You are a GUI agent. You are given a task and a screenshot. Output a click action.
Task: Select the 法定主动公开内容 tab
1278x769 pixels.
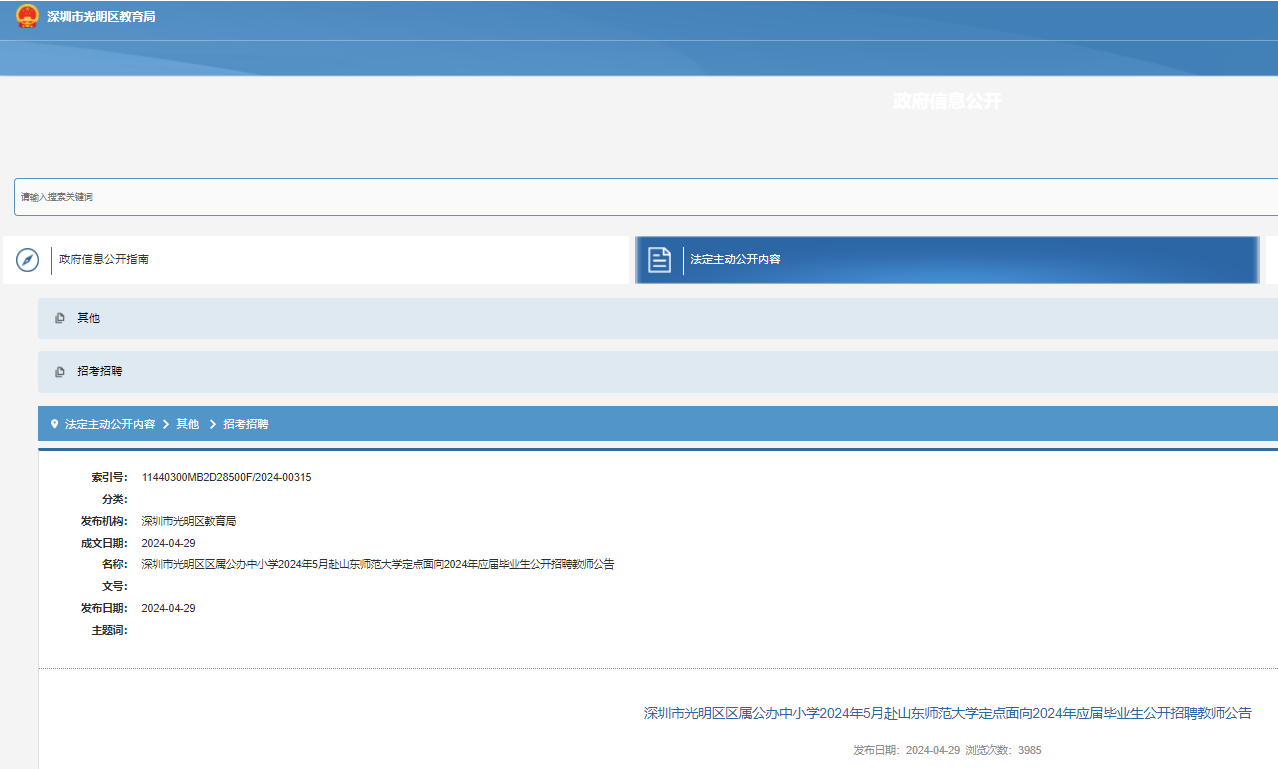click(x=946, y=260)
